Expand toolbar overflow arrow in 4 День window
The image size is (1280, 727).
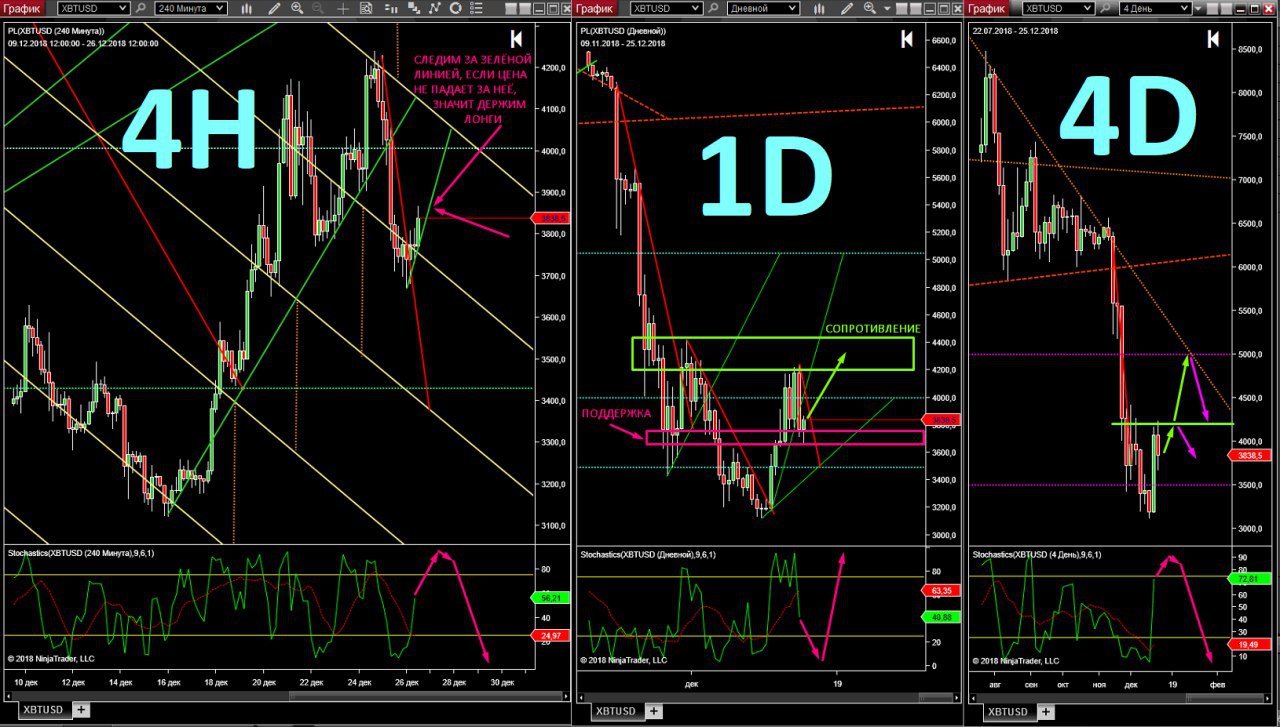point(1198,9)
